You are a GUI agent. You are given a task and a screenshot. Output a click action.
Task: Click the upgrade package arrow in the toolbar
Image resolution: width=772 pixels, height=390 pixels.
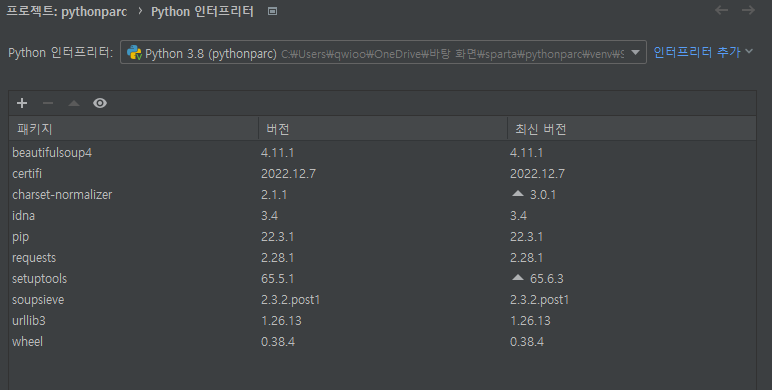click(74, 103)
